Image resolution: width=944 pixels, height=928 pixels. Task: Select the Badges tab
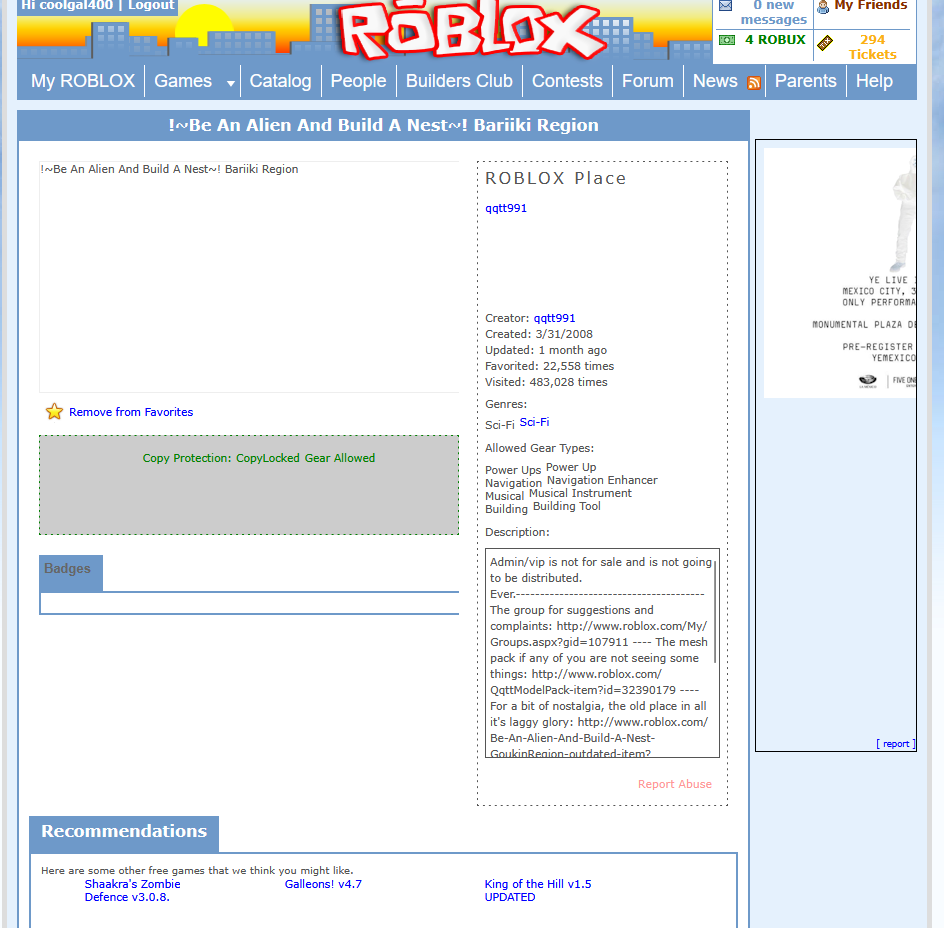(68, 569)
